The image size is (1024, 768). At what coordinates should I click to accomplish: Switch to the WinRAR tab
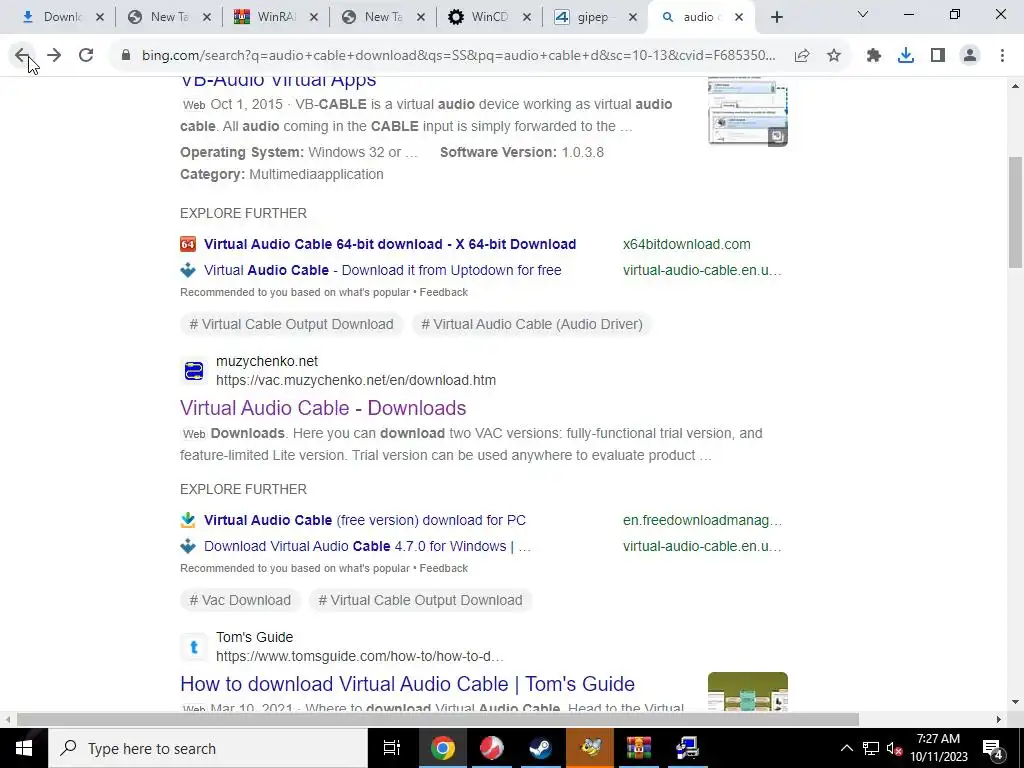coord(276,17)
